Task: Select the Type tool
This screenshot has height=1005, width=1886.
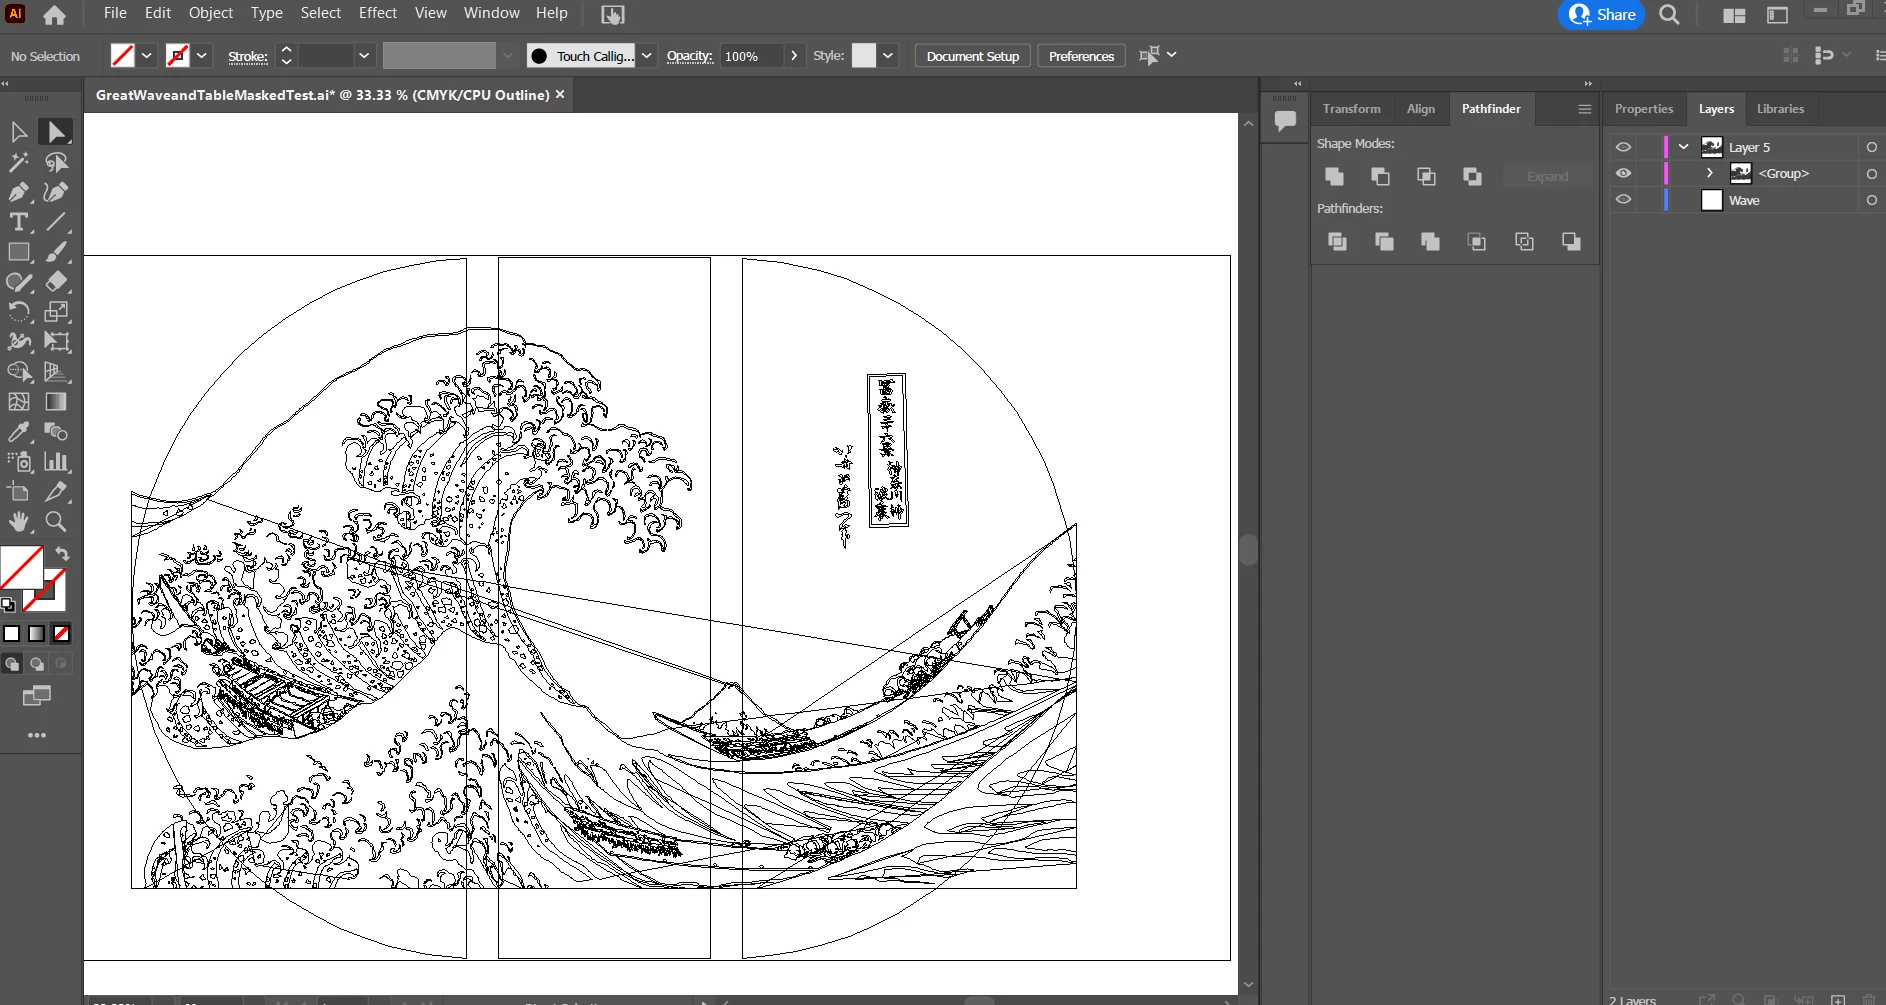Action: coord(18,222)
